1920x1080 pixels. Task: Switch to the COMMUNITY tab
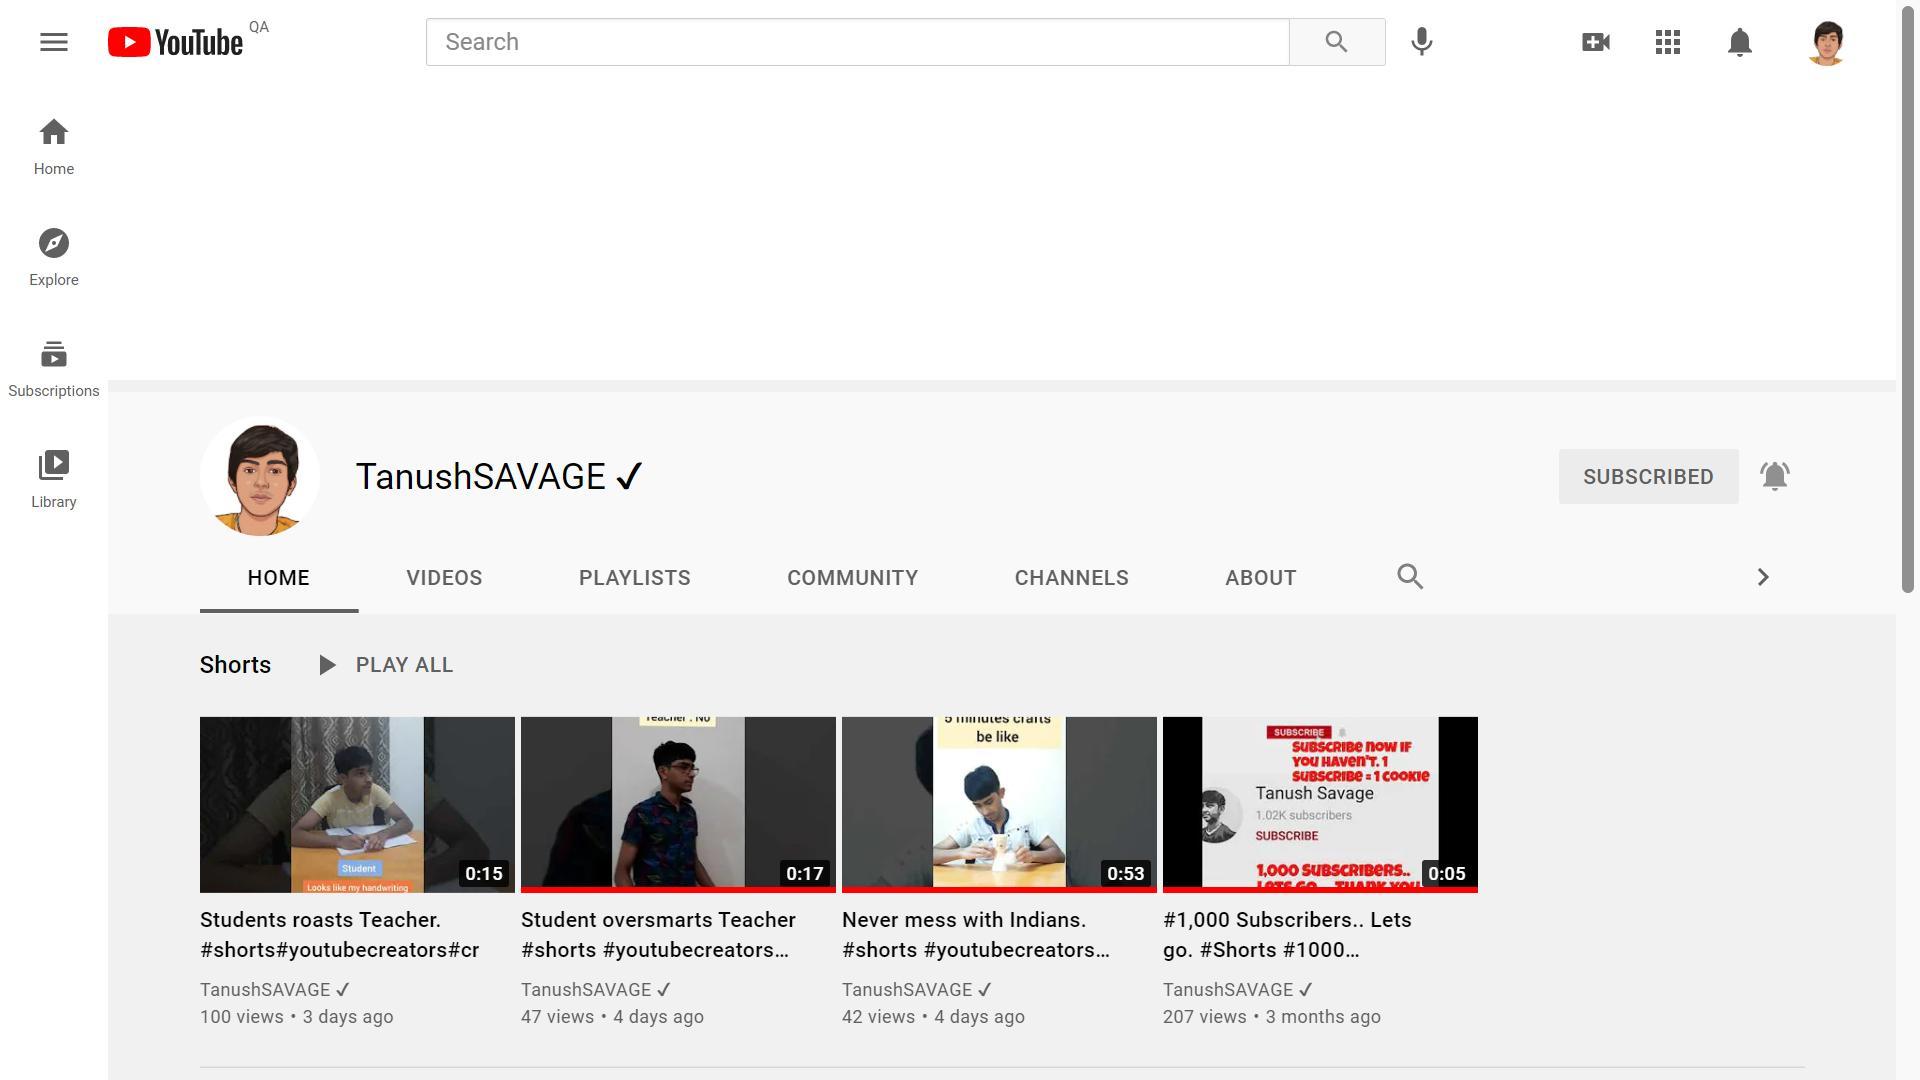[852, 578]
